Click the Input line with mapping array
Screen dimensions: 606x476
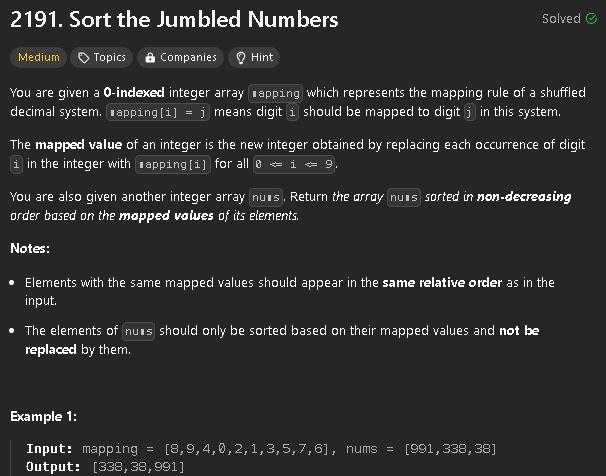click(261, 449)
